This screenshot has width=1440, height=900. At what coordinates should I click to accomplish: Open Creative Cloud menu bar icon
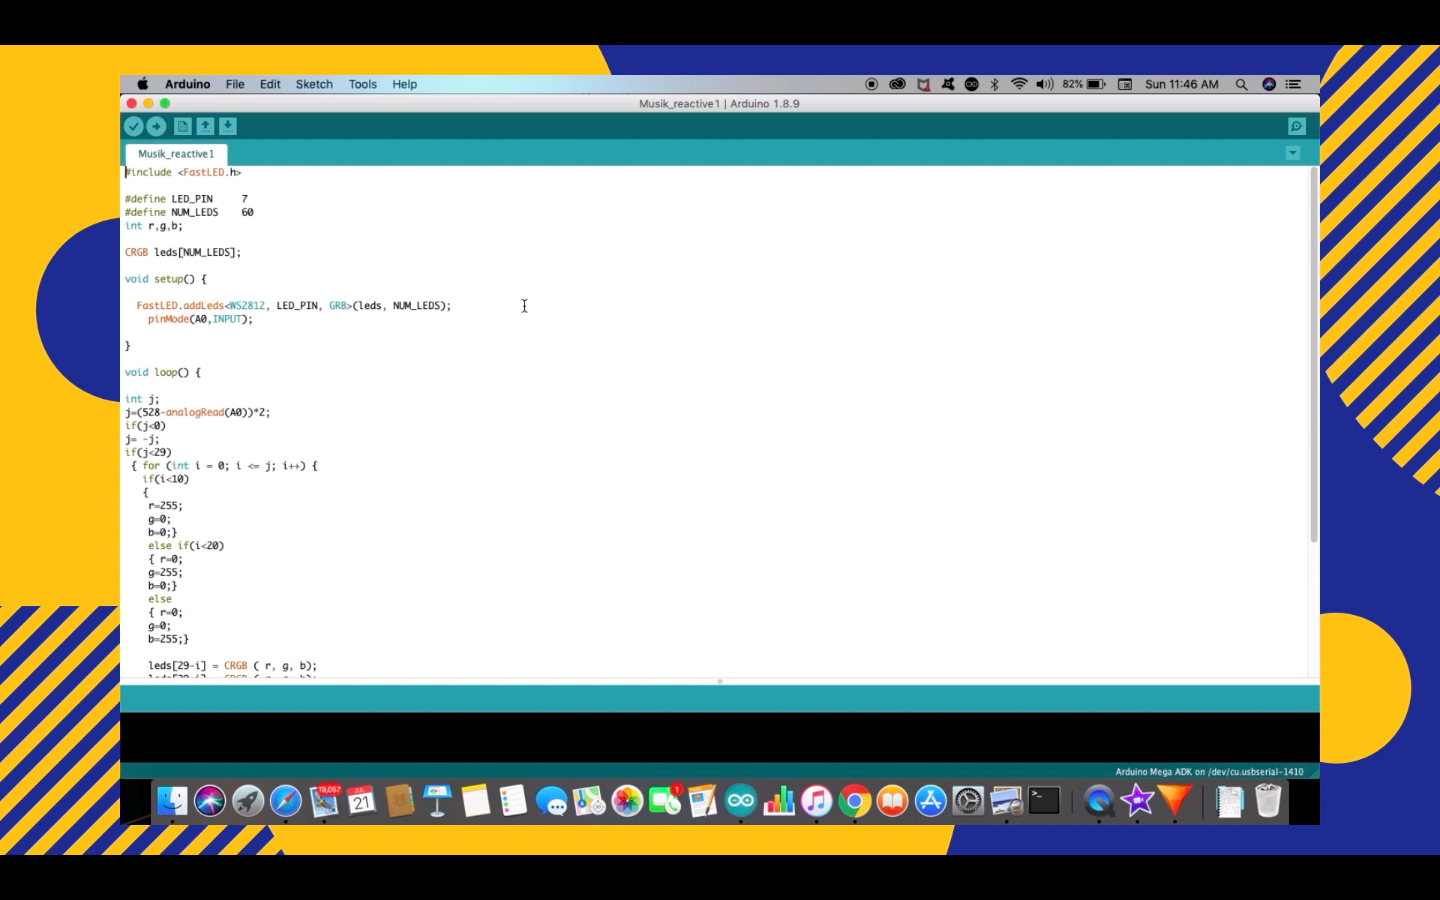click(x=897, y=84)
